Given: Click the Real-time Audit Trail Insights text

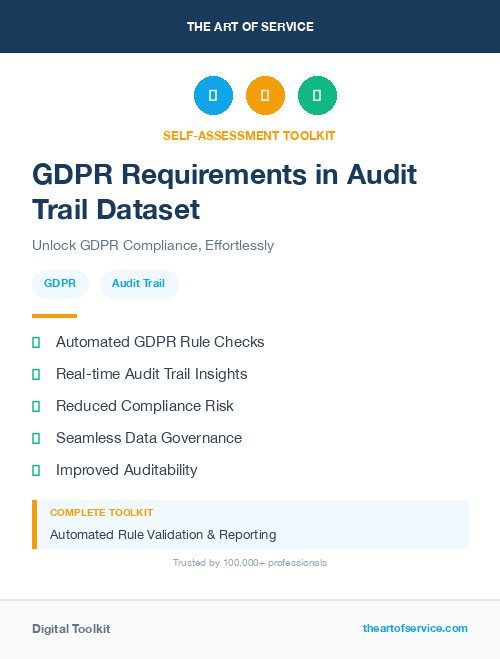Looking at the screenshot, I should pos(152,374).
